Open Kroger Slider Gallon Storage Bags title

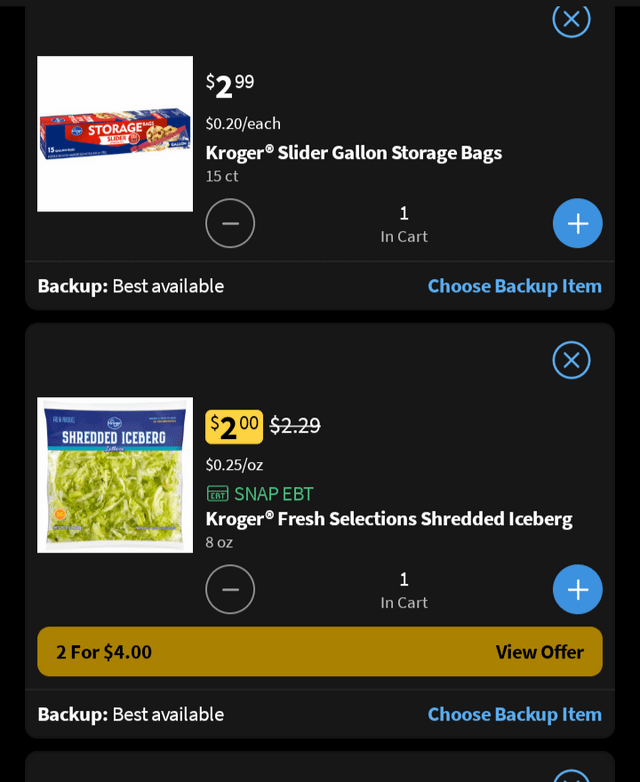(354, 153)
